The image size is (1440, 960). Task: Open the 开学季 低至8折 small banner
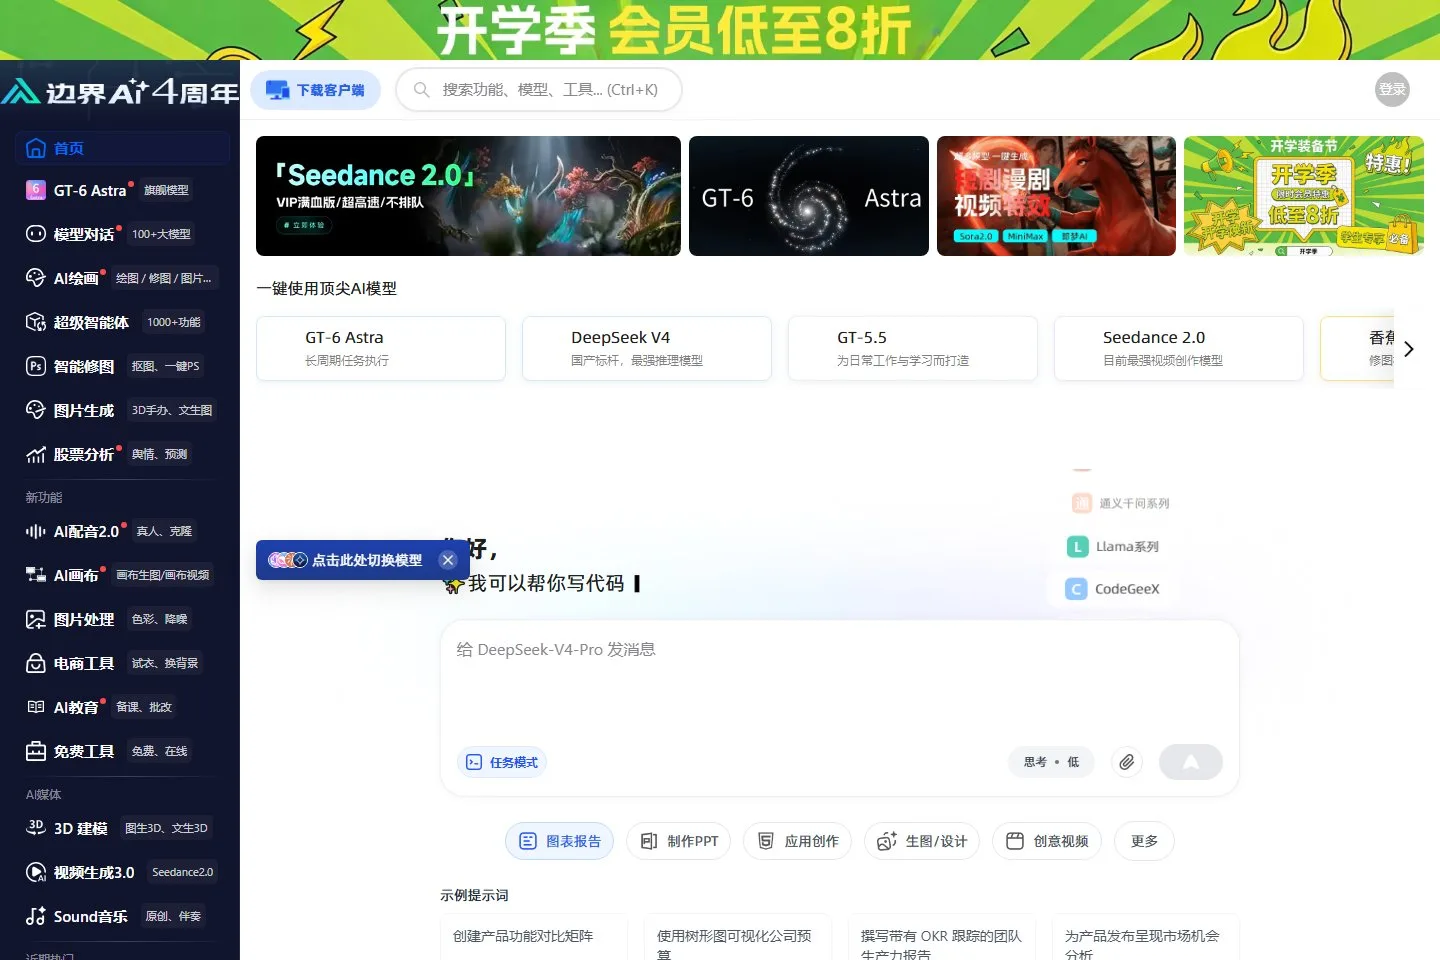[x=1304, y=196]
